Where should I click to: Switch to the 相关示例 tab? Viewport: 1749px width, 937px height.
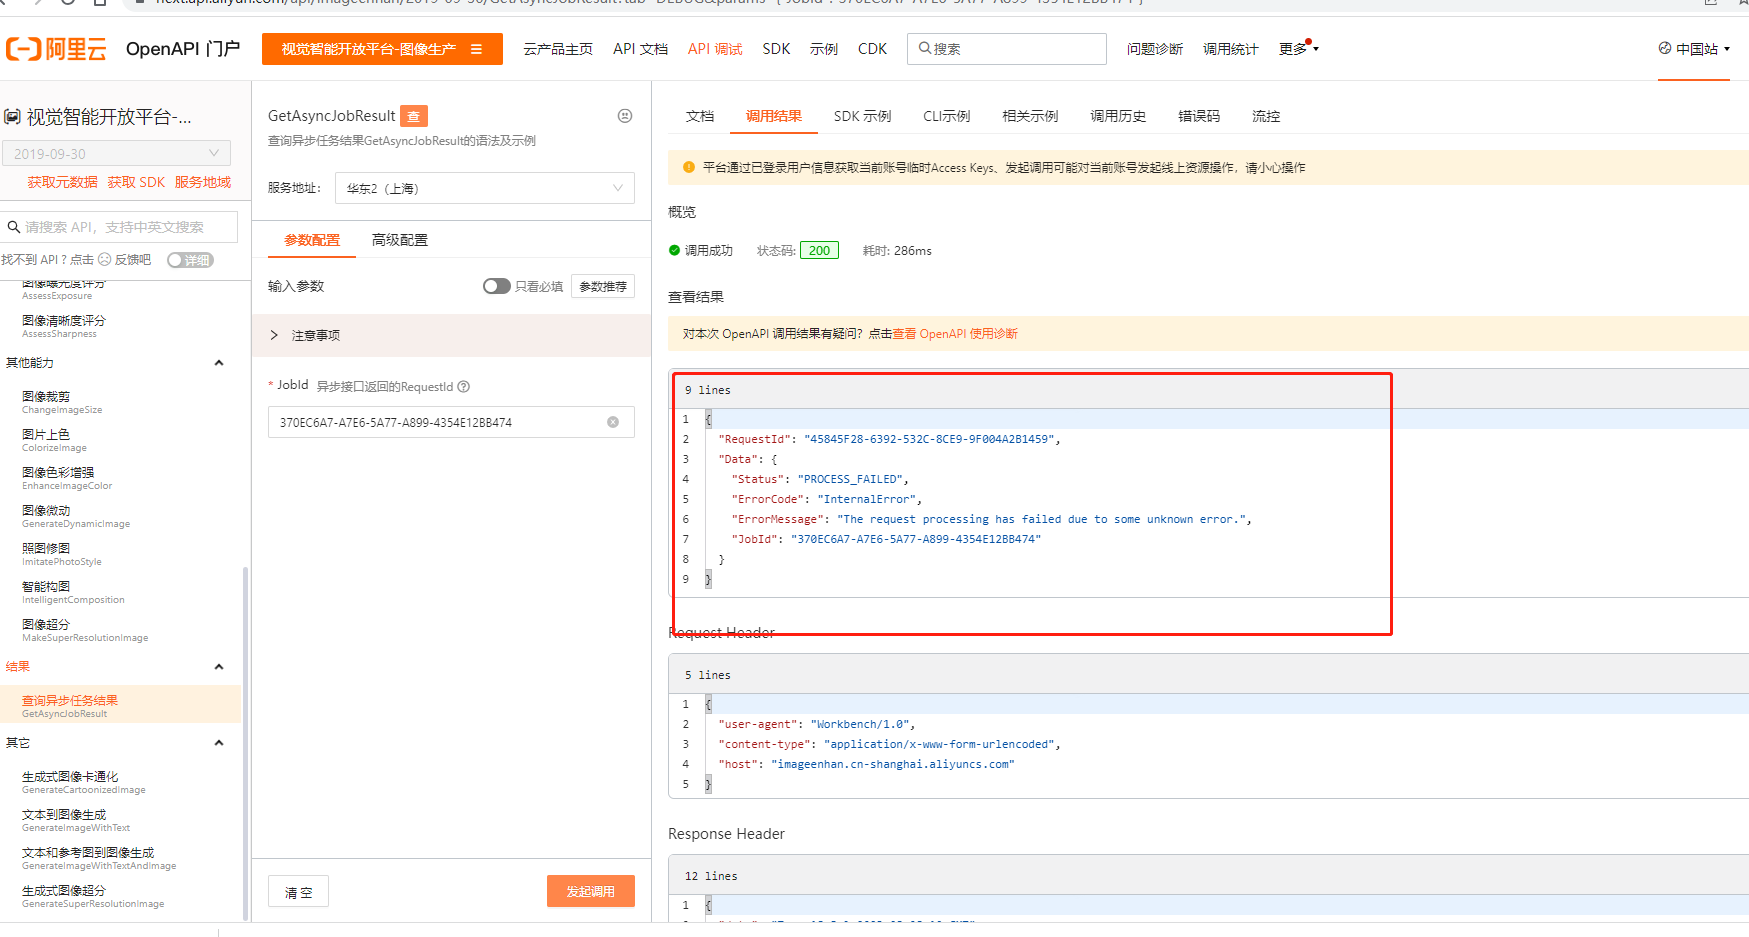1030,116
